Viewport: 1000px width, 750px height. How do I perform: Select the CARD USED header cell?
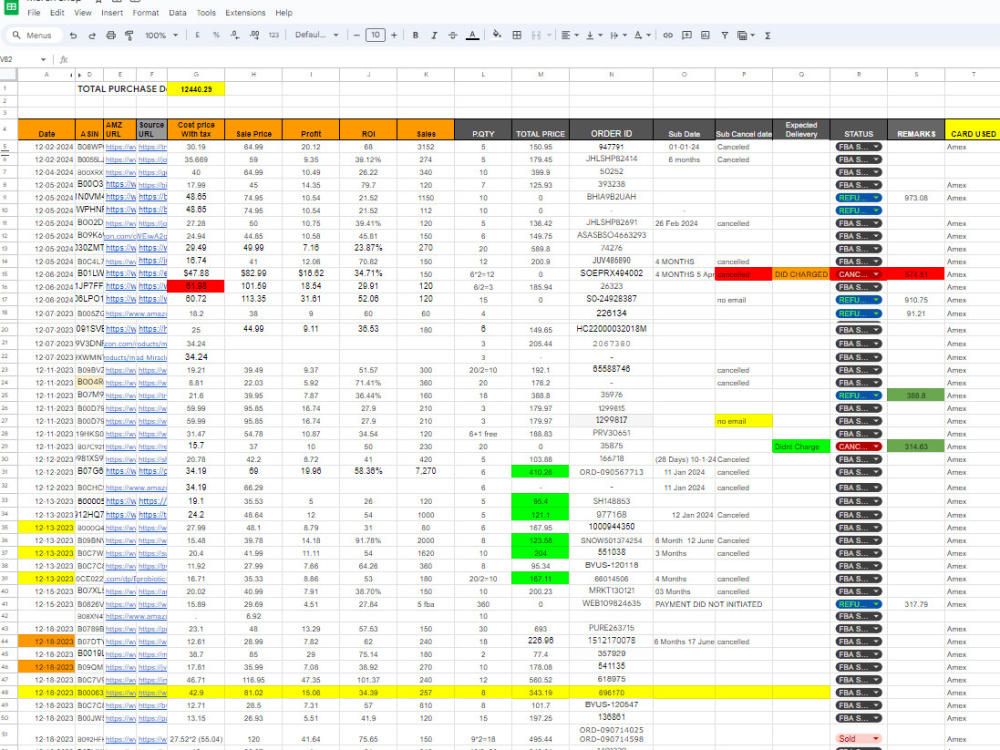pyautogui.click(x=973, y=129)
